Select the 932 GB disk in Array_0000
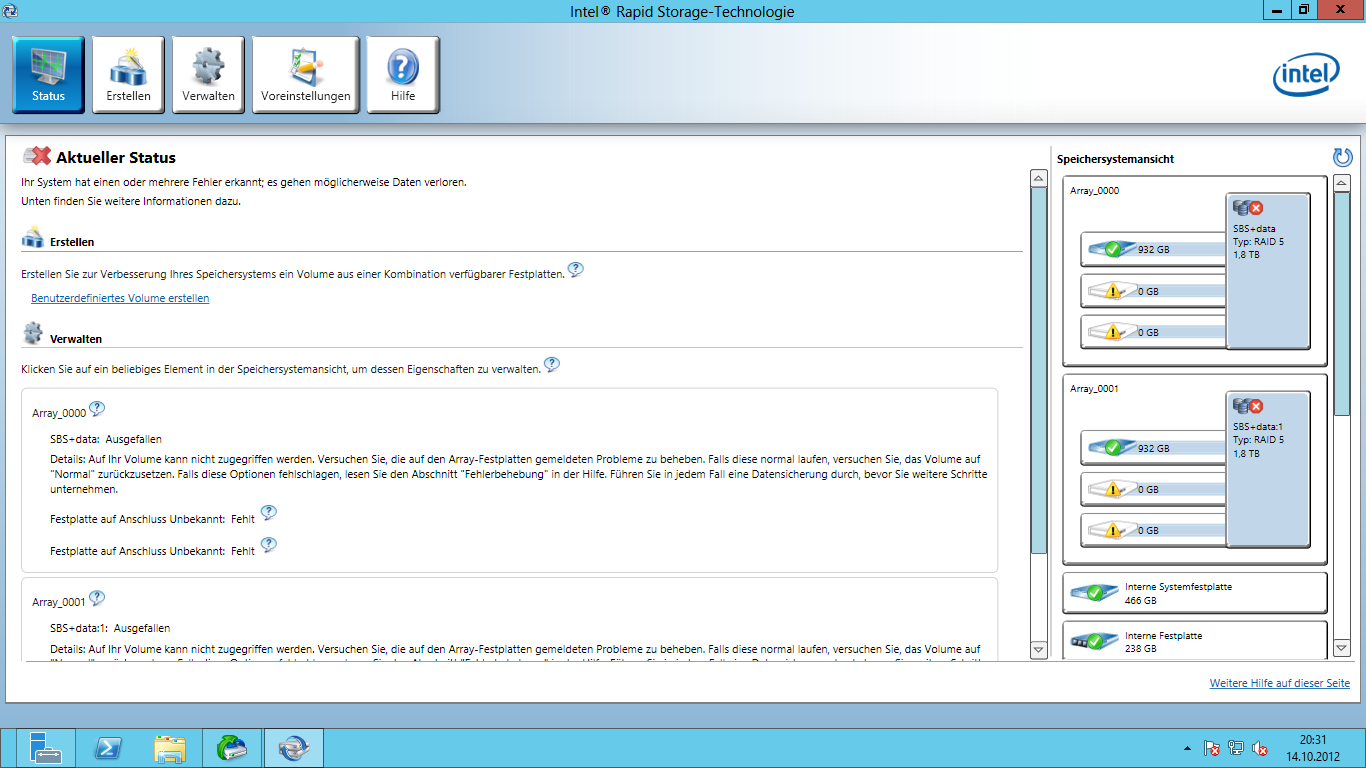This screenshot has height=768, width=1366. pyautogui.click(x=1153, y=249)
